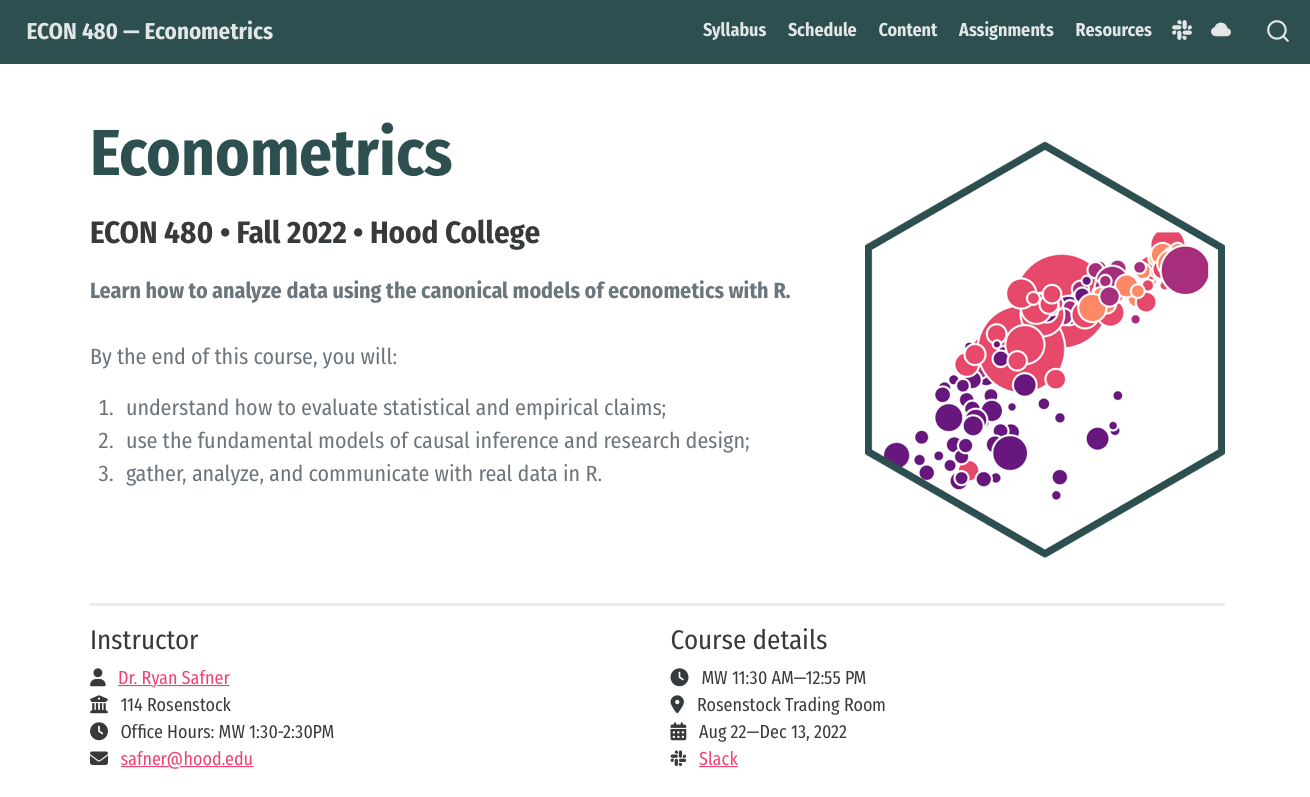Follow the Slack link in Course details
The width and height of the screenshot is (1310, 797).
coord(718,759)
